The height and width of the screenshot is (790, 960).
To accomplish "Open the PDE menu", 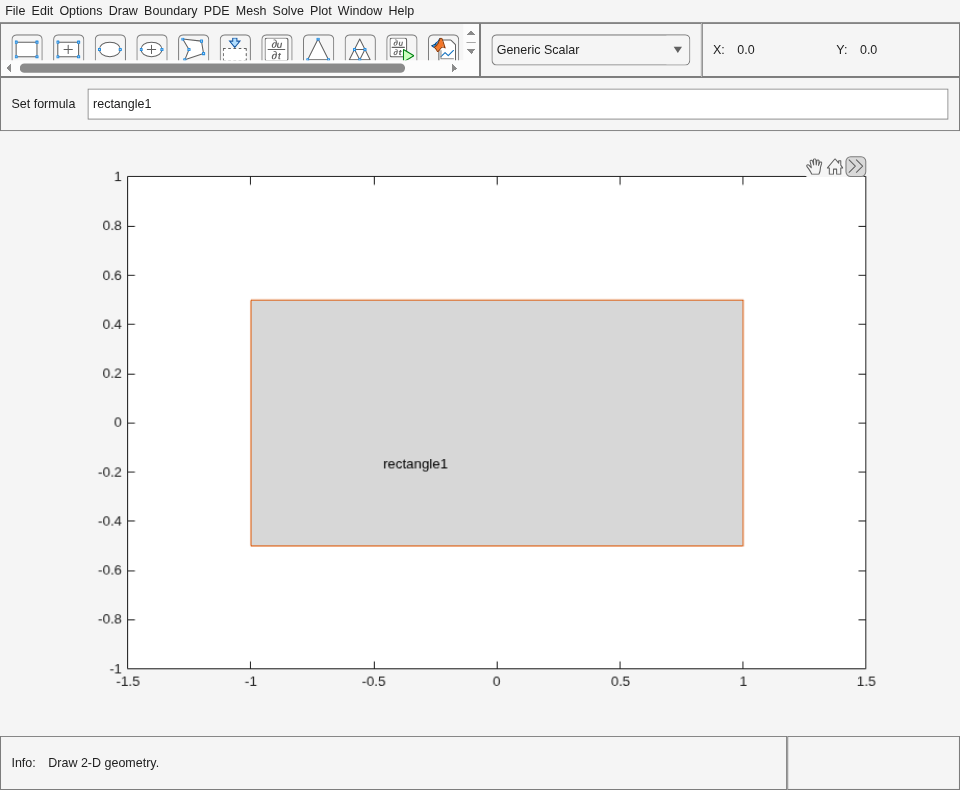I will coord(217,11).
